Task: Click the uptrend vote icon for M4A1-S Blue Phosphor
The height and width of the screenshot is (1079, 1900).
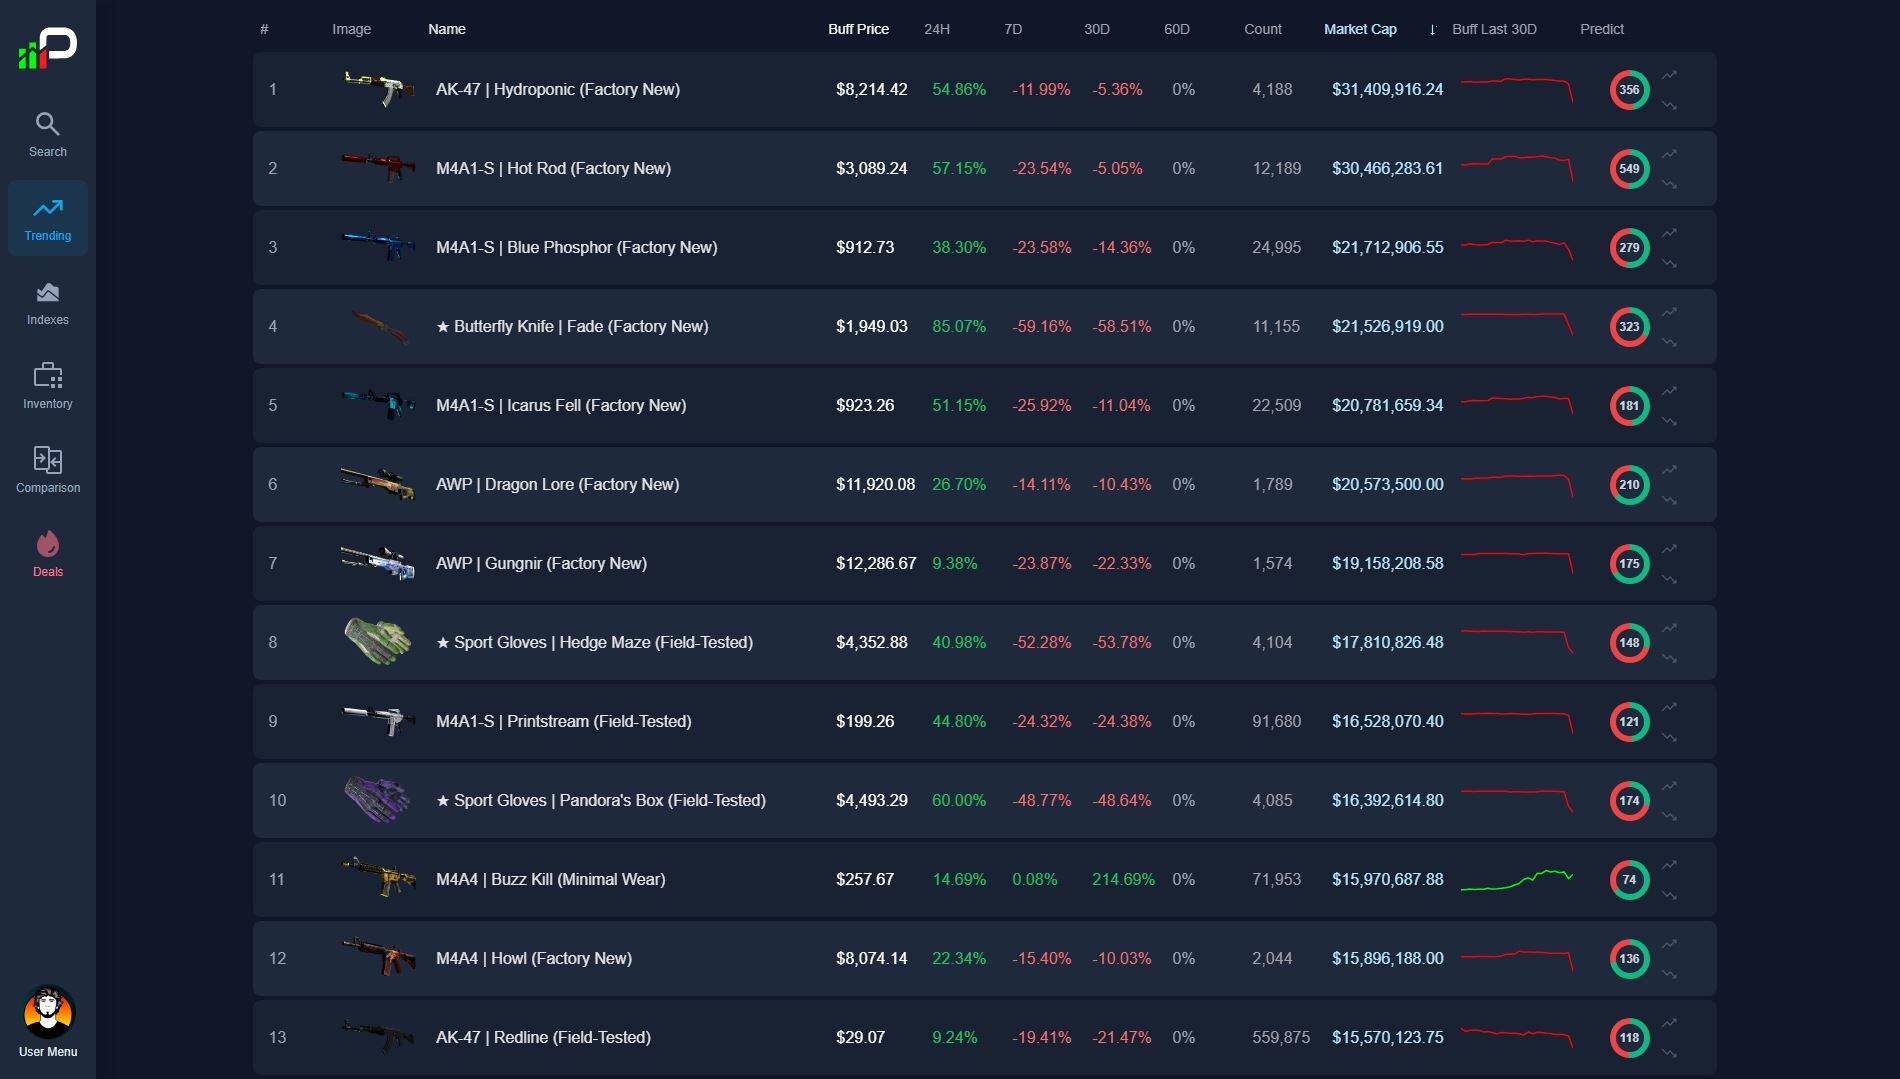Action: [x=1669, y=232]
